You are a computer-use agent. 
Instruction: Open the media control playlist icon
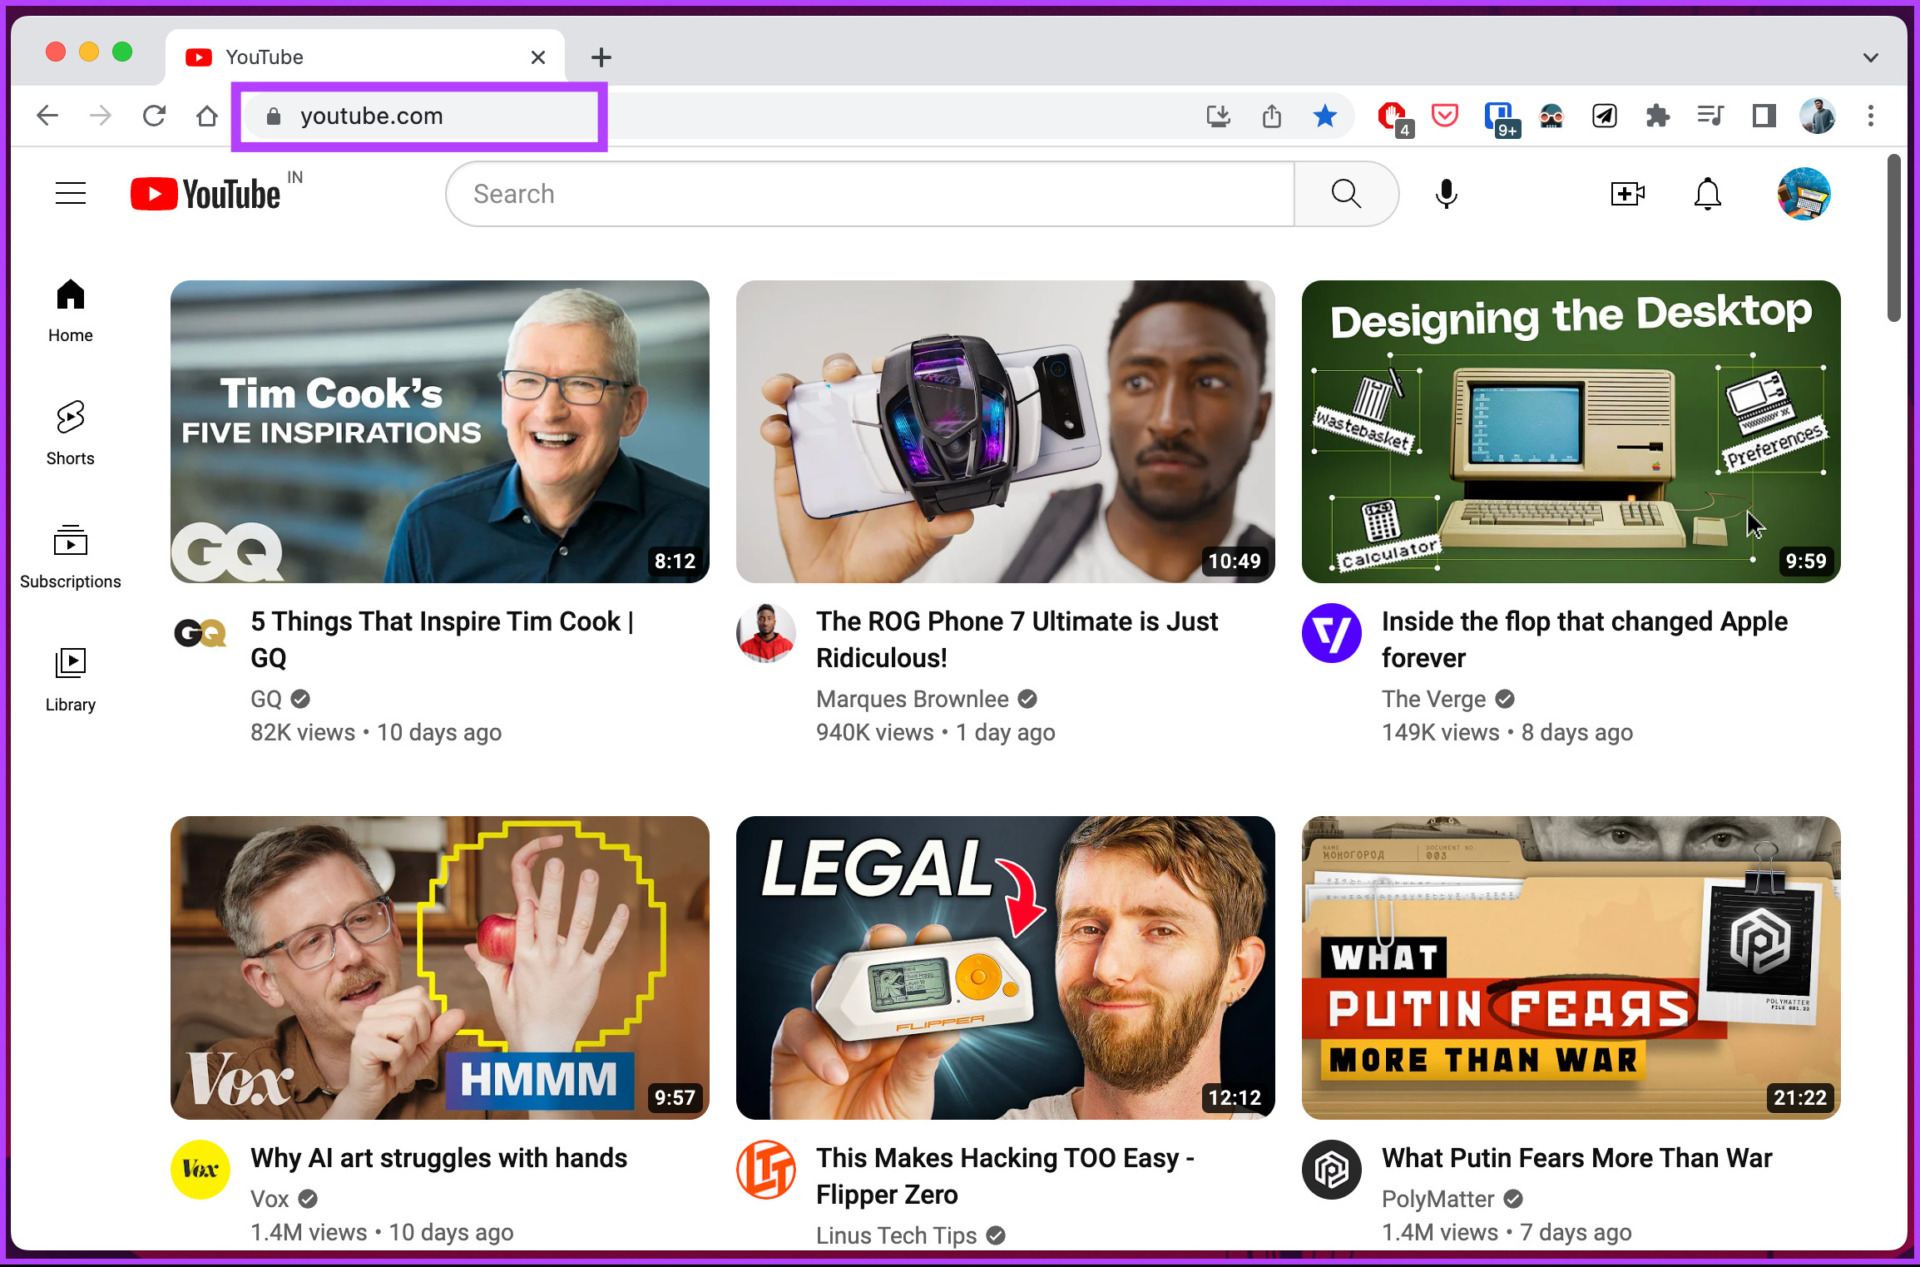pyautogui.click(x=1710, y=116)
